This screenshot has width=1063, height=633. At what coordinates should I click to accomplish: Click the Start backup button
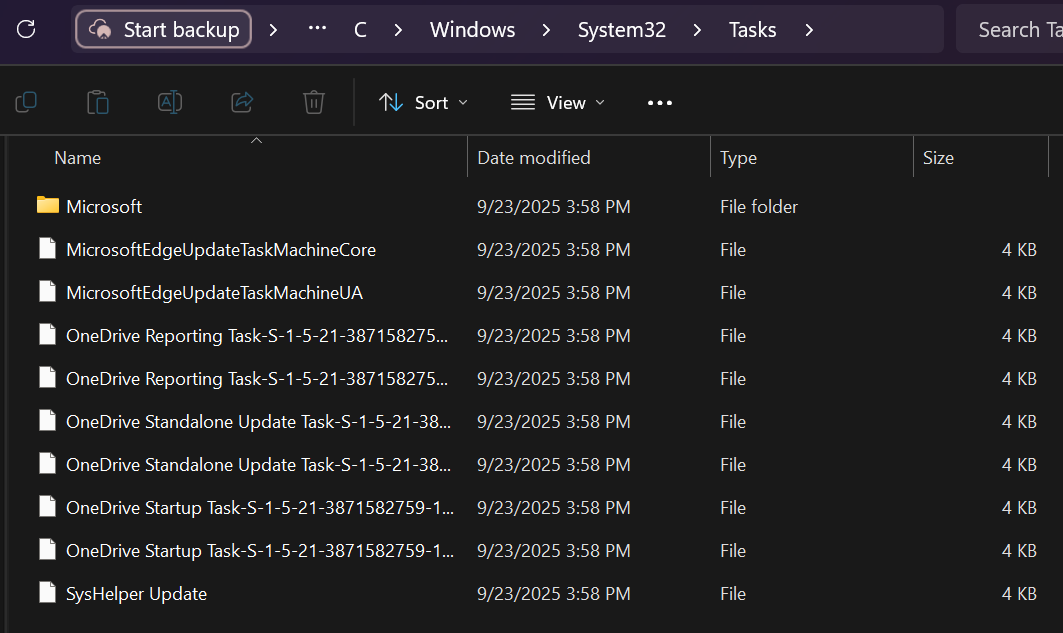pyautogui.click(x=162, y=29)
